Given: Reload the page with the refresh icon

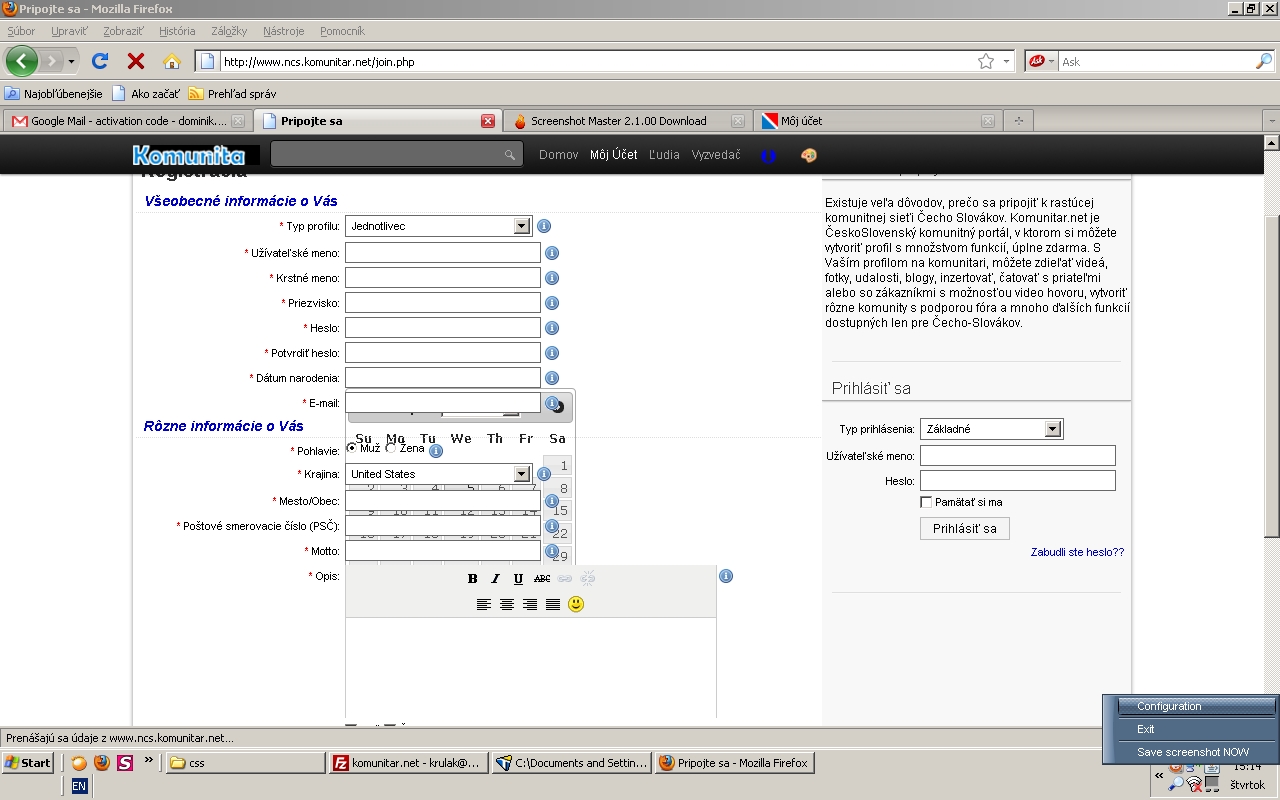Looking at the screenshot, I should (100, 61).
